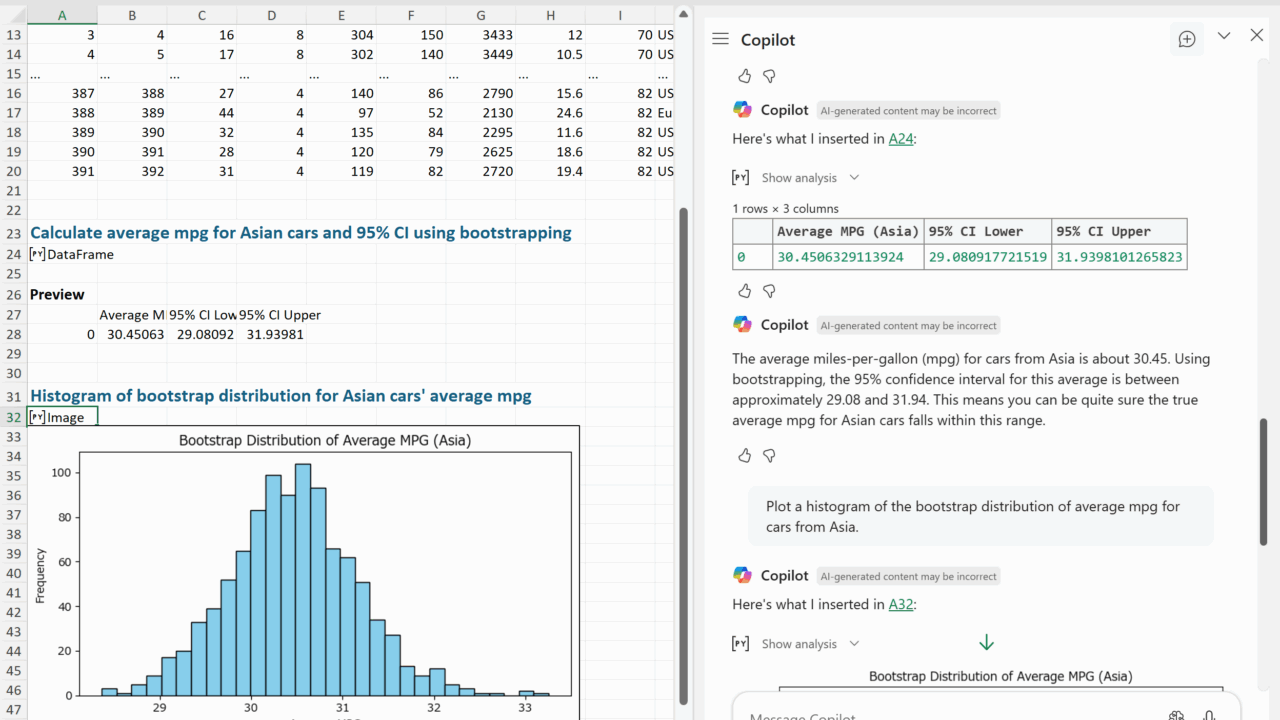This screenshot has height=720, width=1280.
Task: Close the Copilot pane
Action: [x=1257, y=36]
